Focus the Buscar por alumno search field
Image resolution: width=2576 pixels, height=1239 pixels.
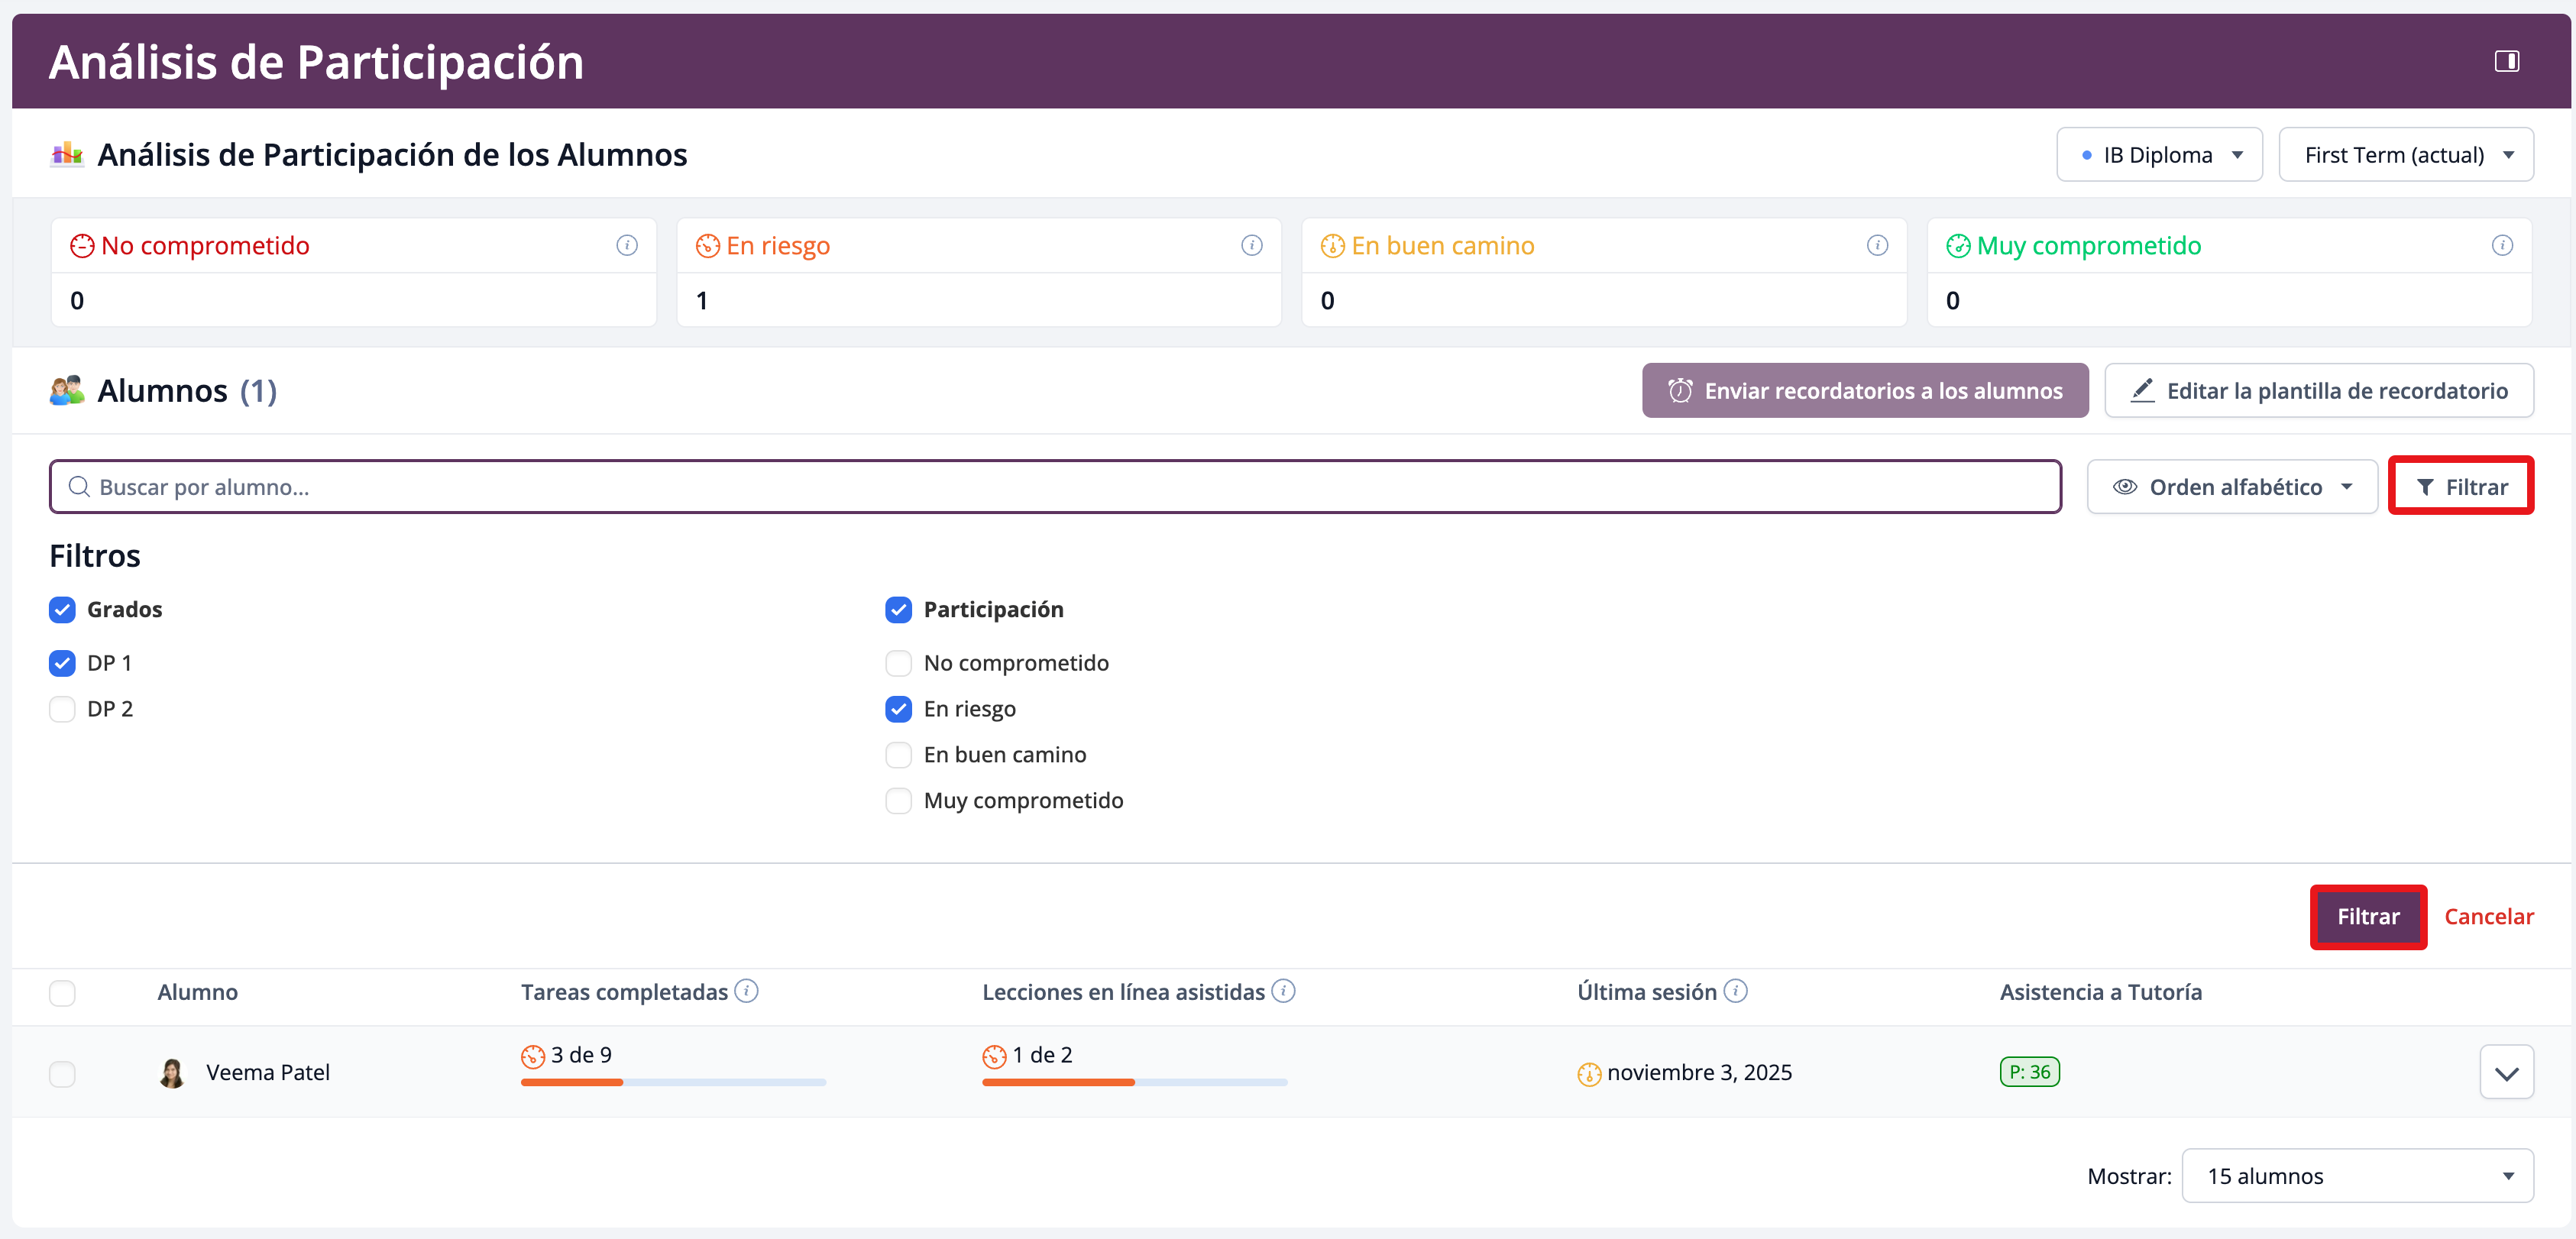[1055, 487]
